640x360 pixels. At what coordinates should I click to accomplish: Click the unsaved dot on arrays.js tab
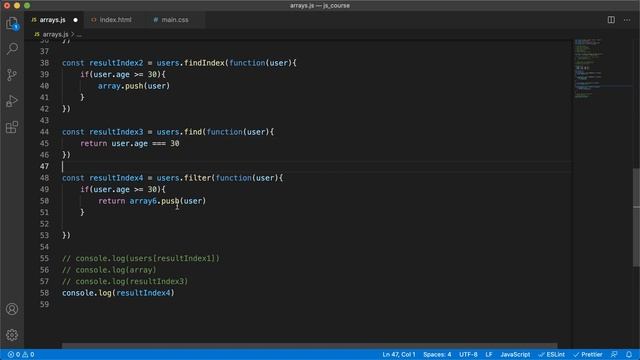[x=76, y=20]
